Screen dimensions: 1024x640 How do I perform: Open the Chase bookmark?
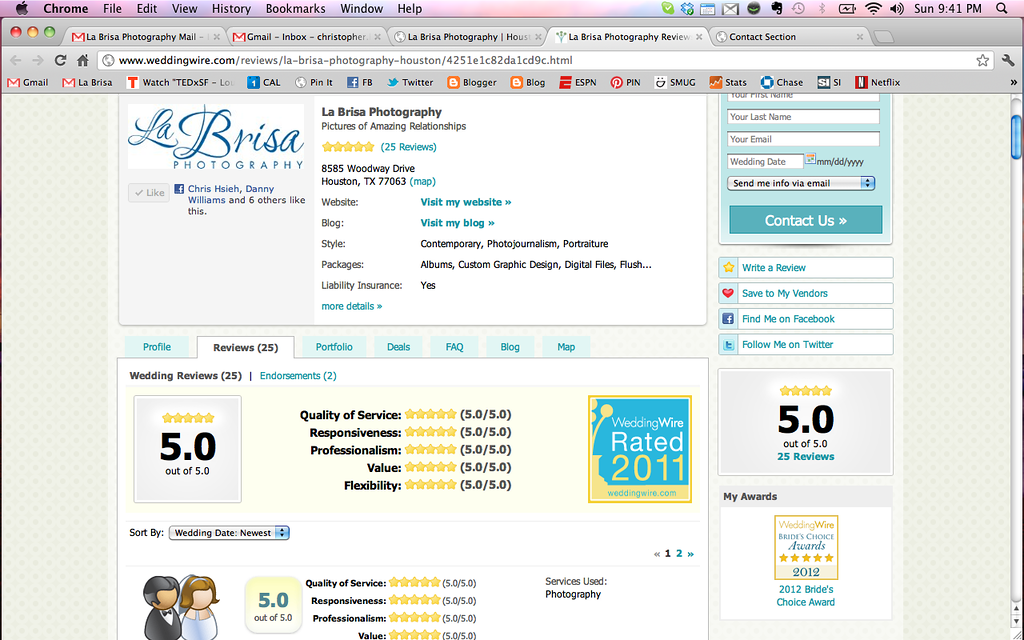pyautogui.click(x=782, y=82)
